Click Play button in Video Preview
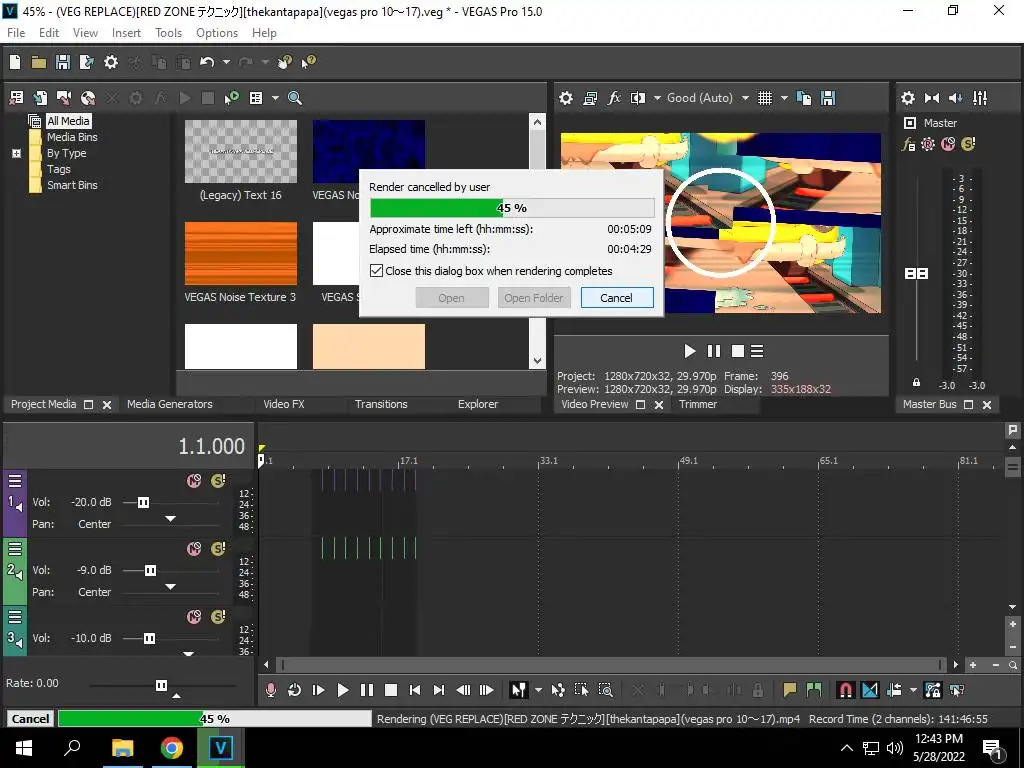The height and width of the screenshot is (768, 1024). pyautogui.click(x=690, y=351)
